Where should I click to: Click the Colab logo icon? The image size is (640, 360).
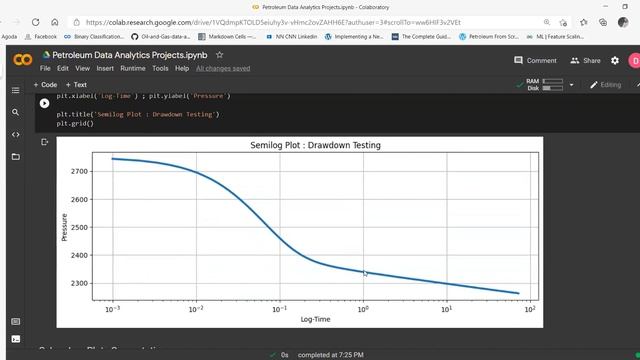click(22, 60)
